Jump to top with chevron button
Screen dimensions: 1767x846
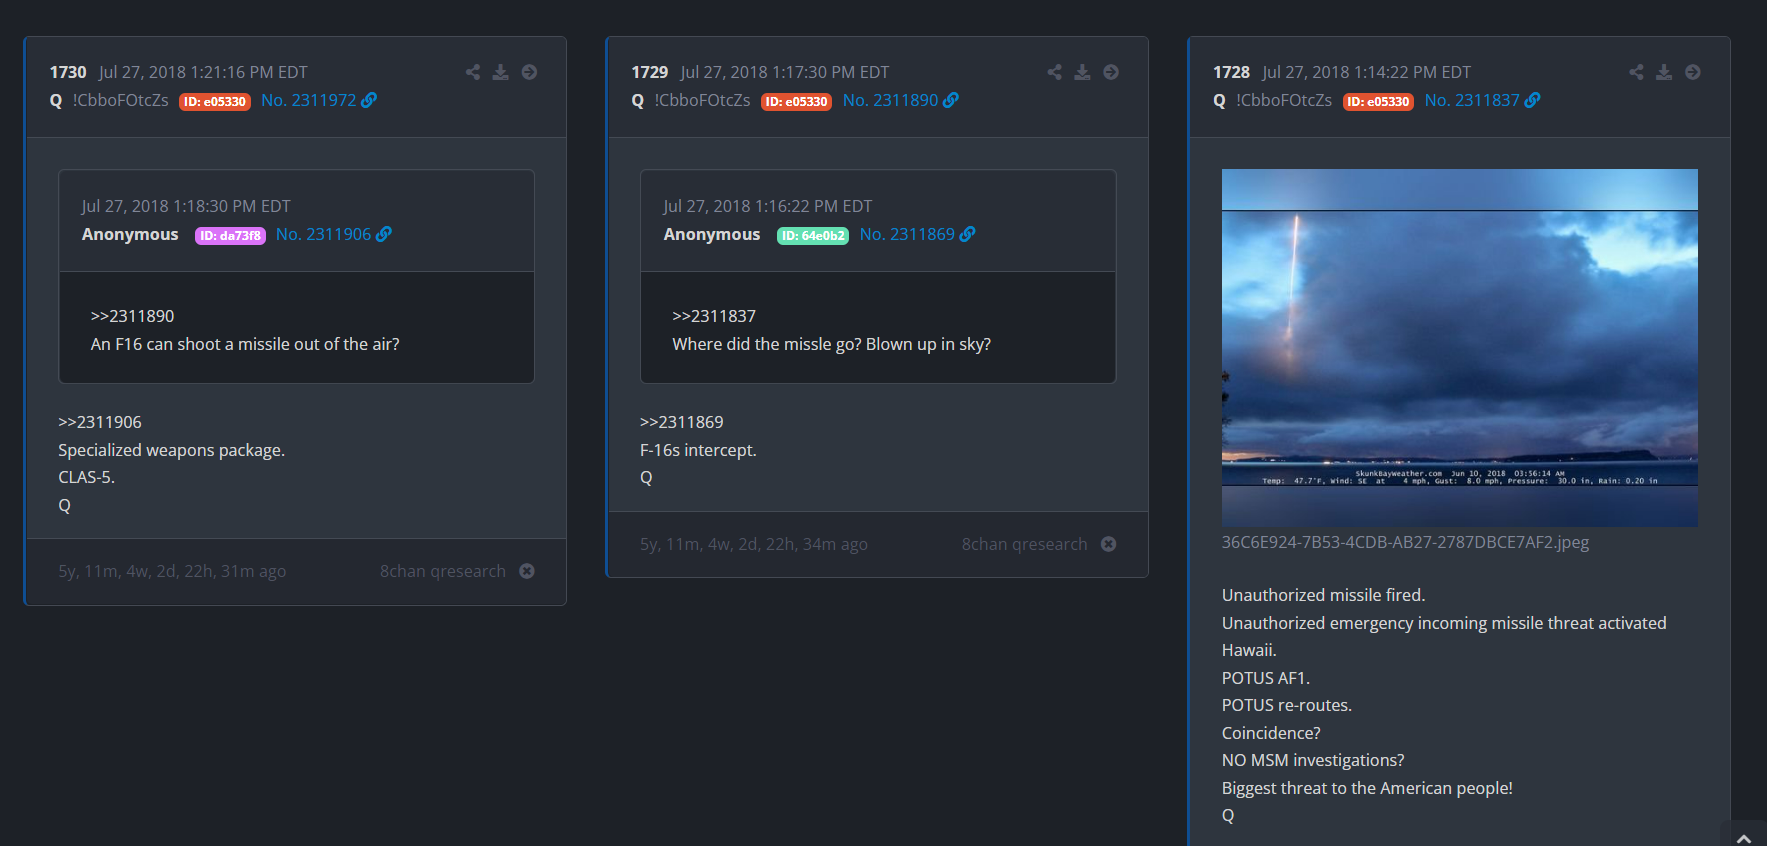[1744, 838]
